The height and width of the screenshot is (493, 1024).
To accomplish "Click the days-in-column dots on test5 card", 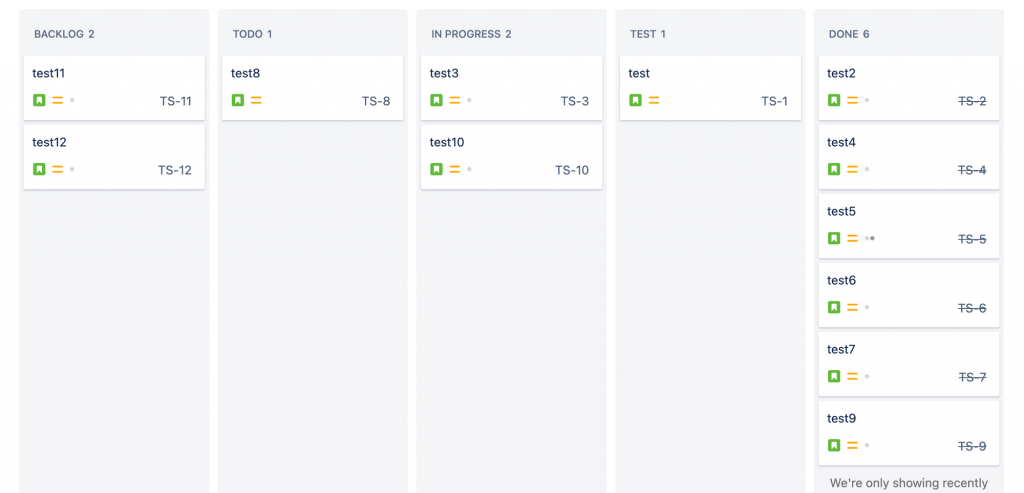I will [x=870, y=238].
